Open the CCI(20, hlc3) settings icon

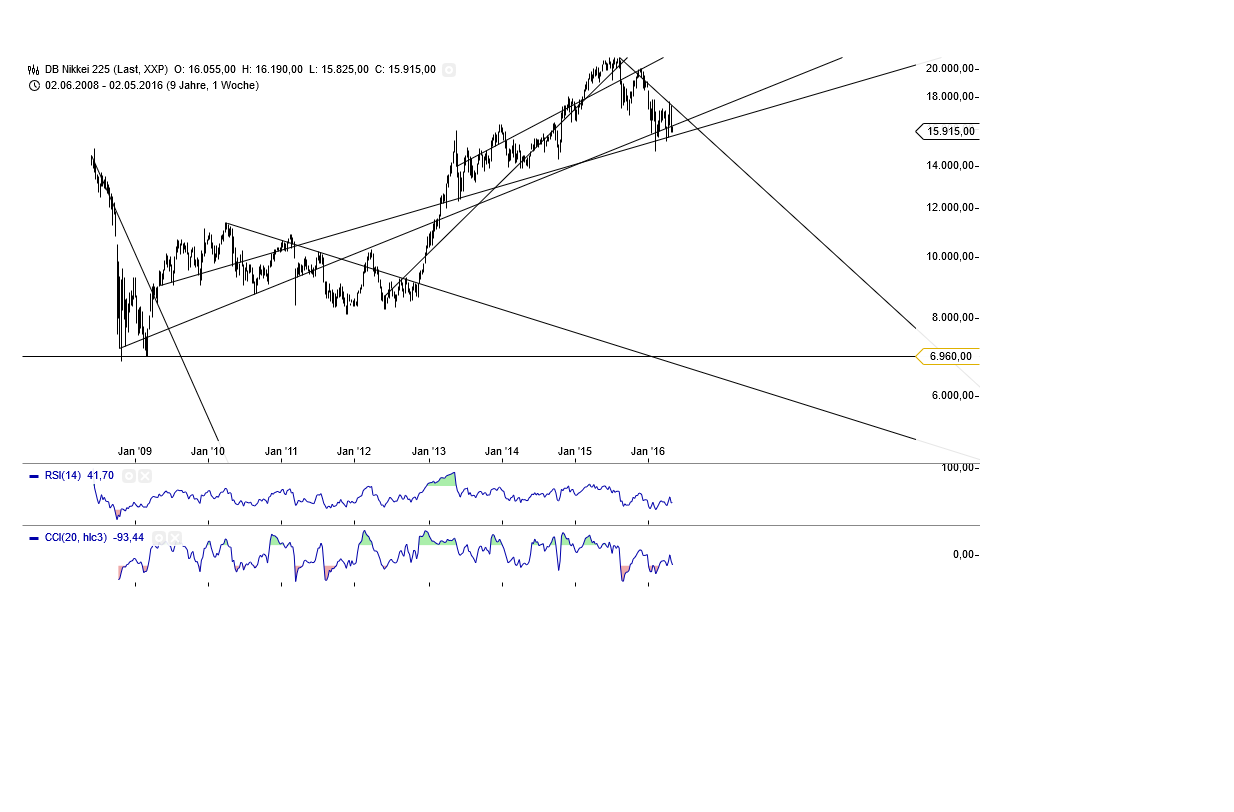point(158,538)
